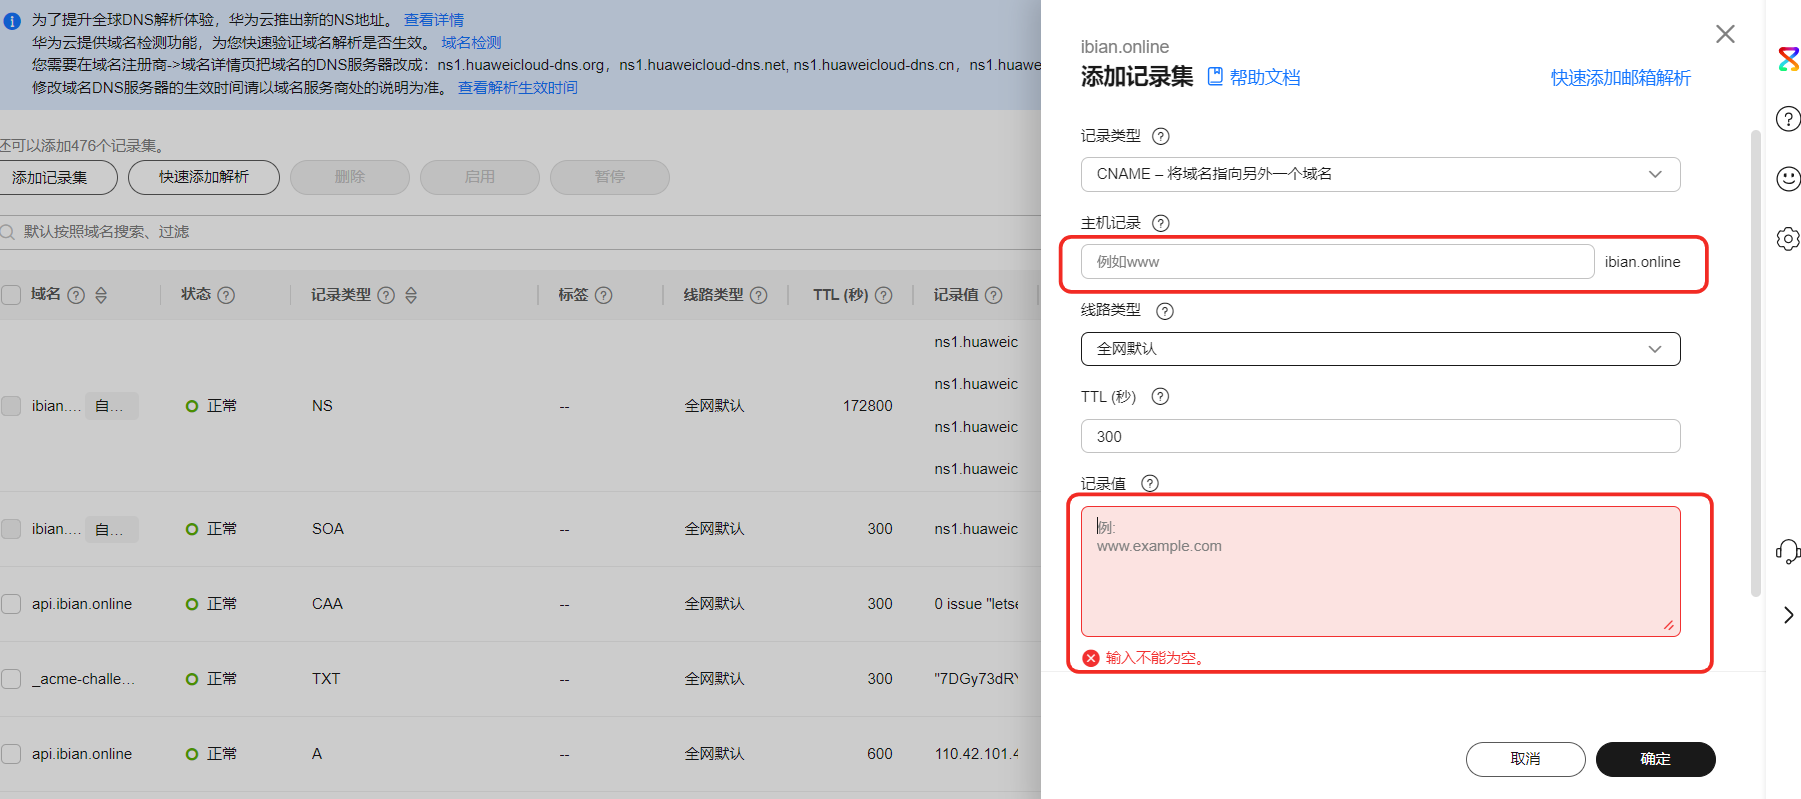Click help icon beside 标签 column header
Viewport: 1801px width, 799px height.
pyautogui.click(x=604, y=295)
